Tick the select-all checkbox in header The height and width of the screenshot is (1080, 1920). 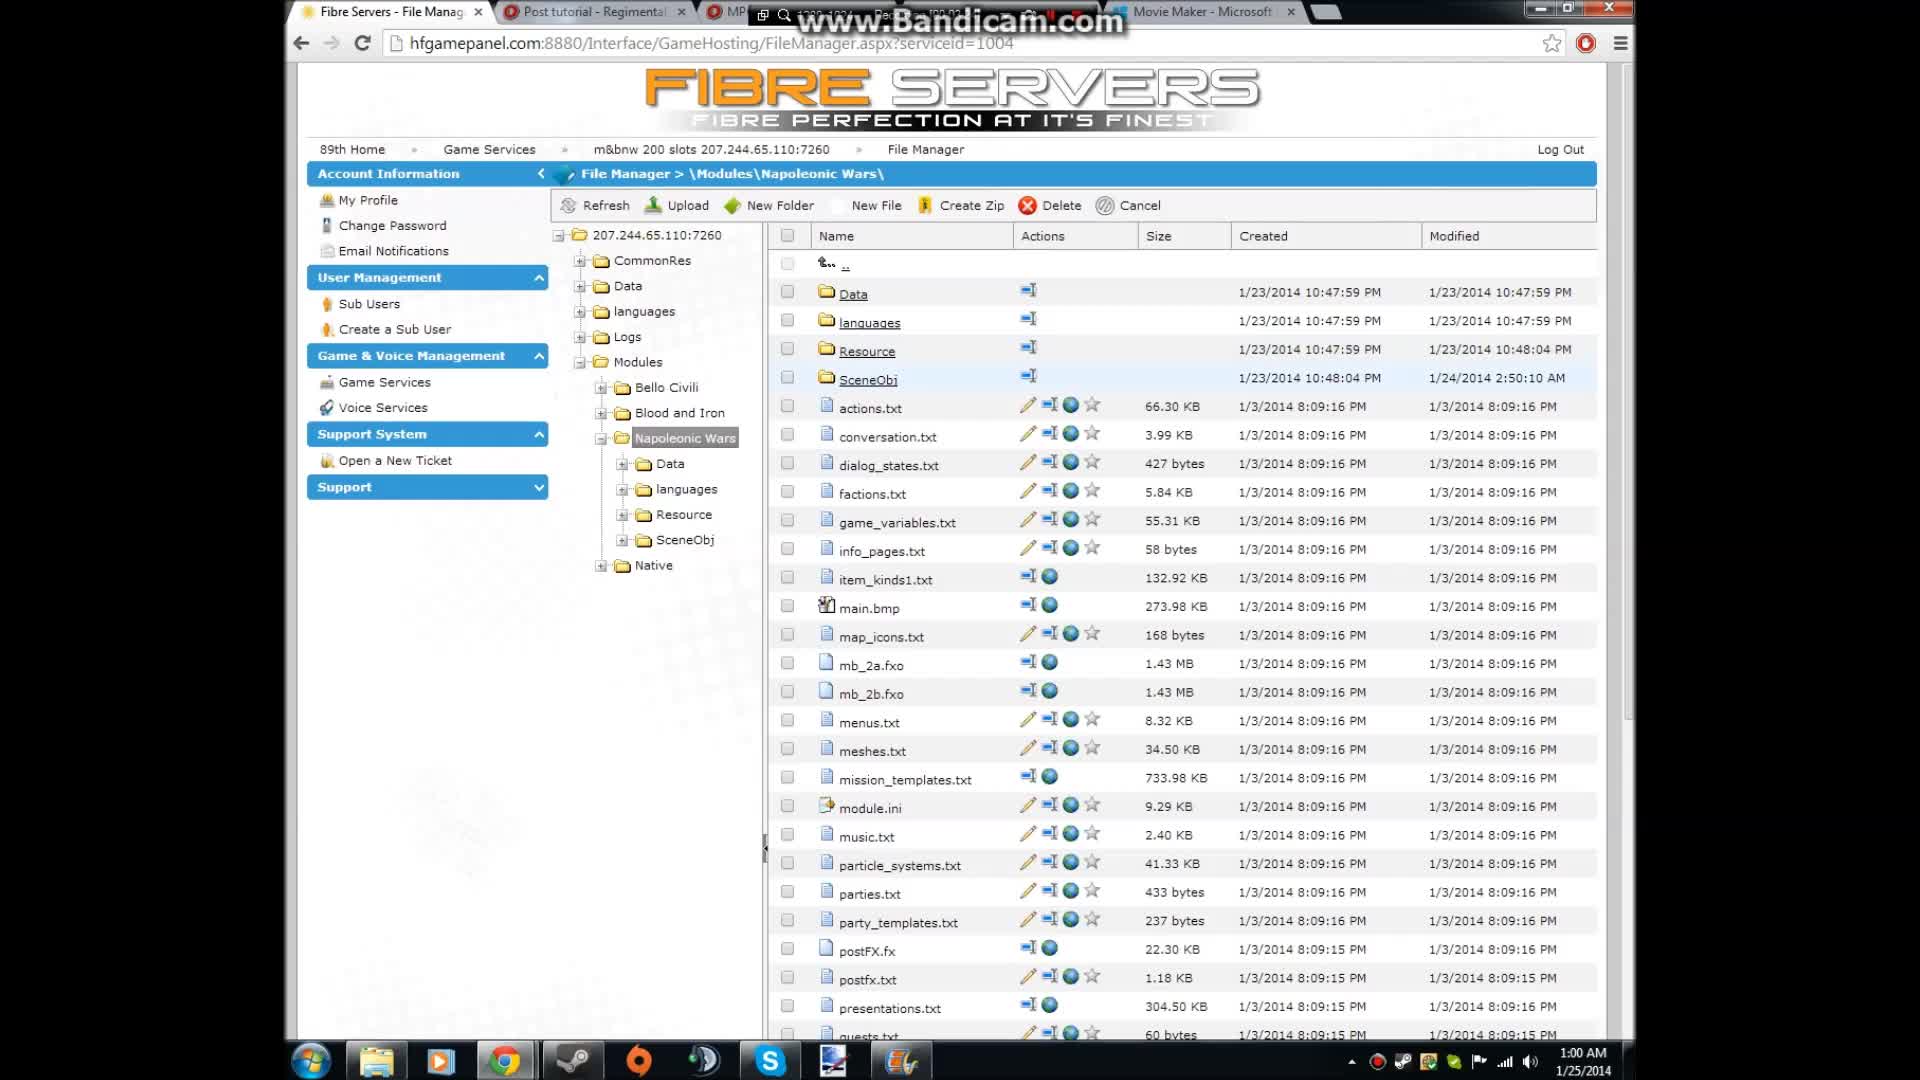click(787, 236)
